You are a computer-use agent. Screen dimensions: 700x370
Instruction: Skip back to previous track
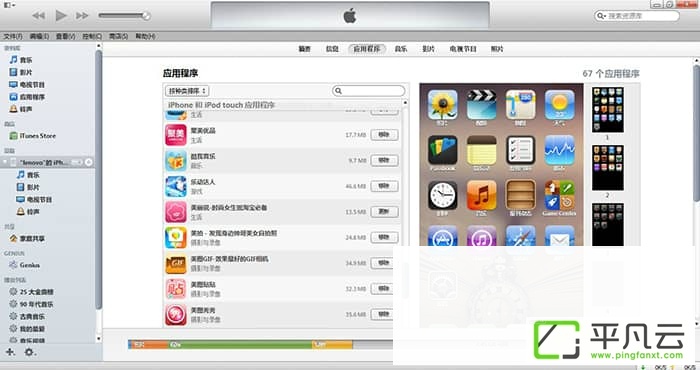39,16
